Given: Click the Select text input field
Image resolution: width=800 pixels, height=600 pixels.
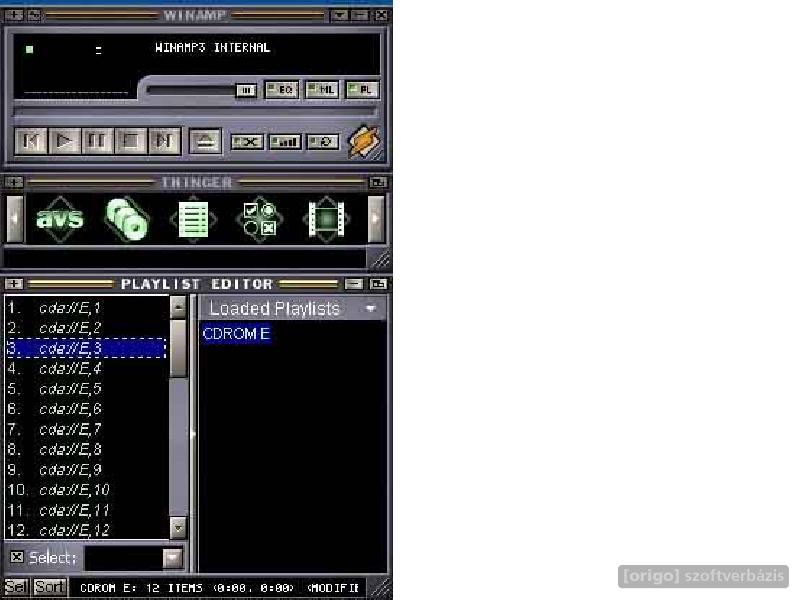Looking at the screenshot, I should tap(123, 558).
